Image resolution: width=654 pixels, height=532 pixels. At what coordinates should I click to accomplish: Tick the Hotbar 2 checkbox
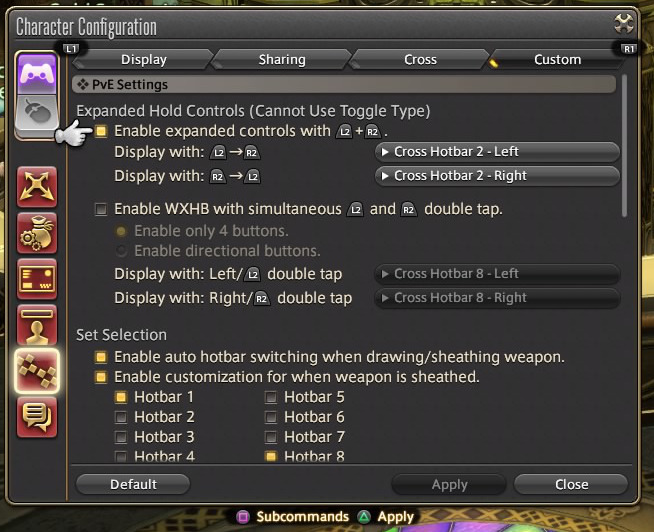121,417
